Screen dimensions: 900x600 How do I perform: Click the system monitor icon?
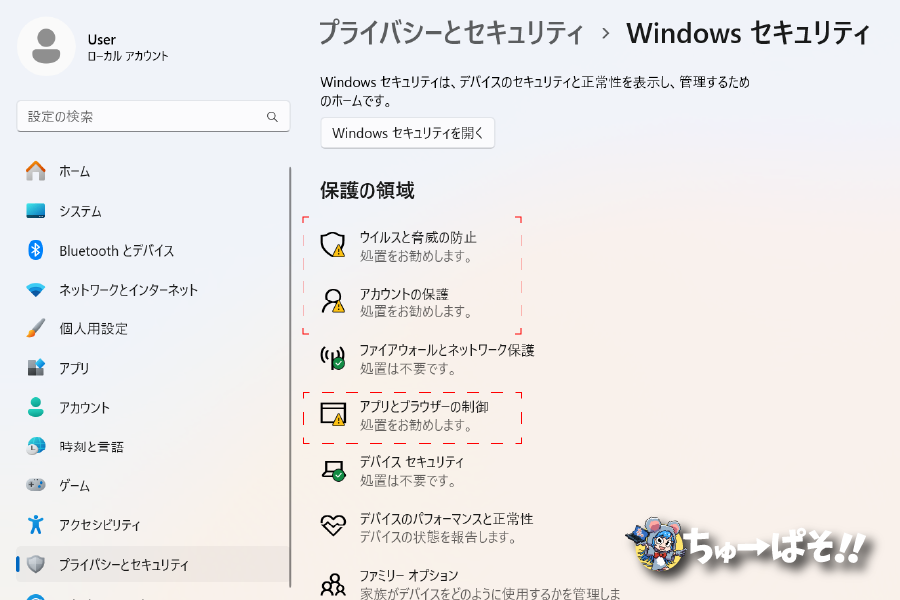click(36, 211)
